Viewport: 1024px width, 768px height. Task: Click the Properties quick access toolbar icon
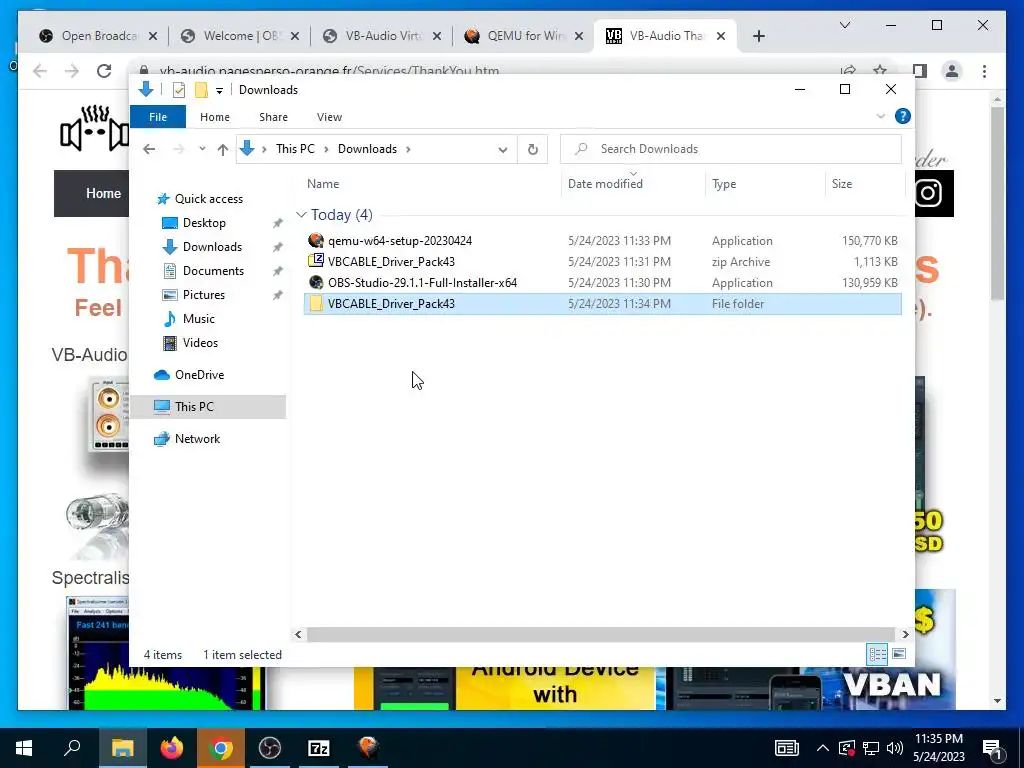(x=179, y=90)
